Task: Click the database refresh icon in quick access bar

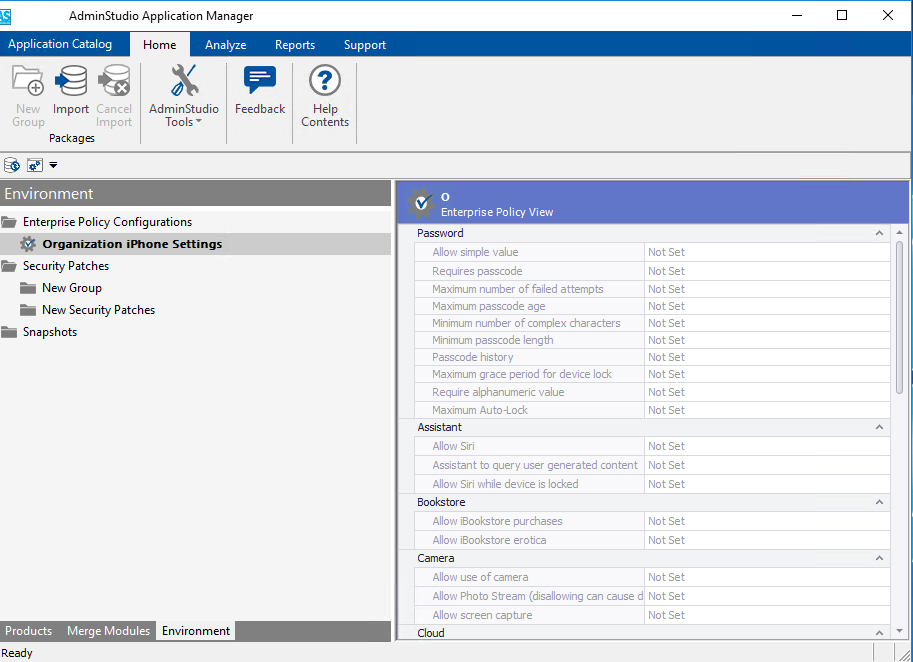Action: (12, 165)
